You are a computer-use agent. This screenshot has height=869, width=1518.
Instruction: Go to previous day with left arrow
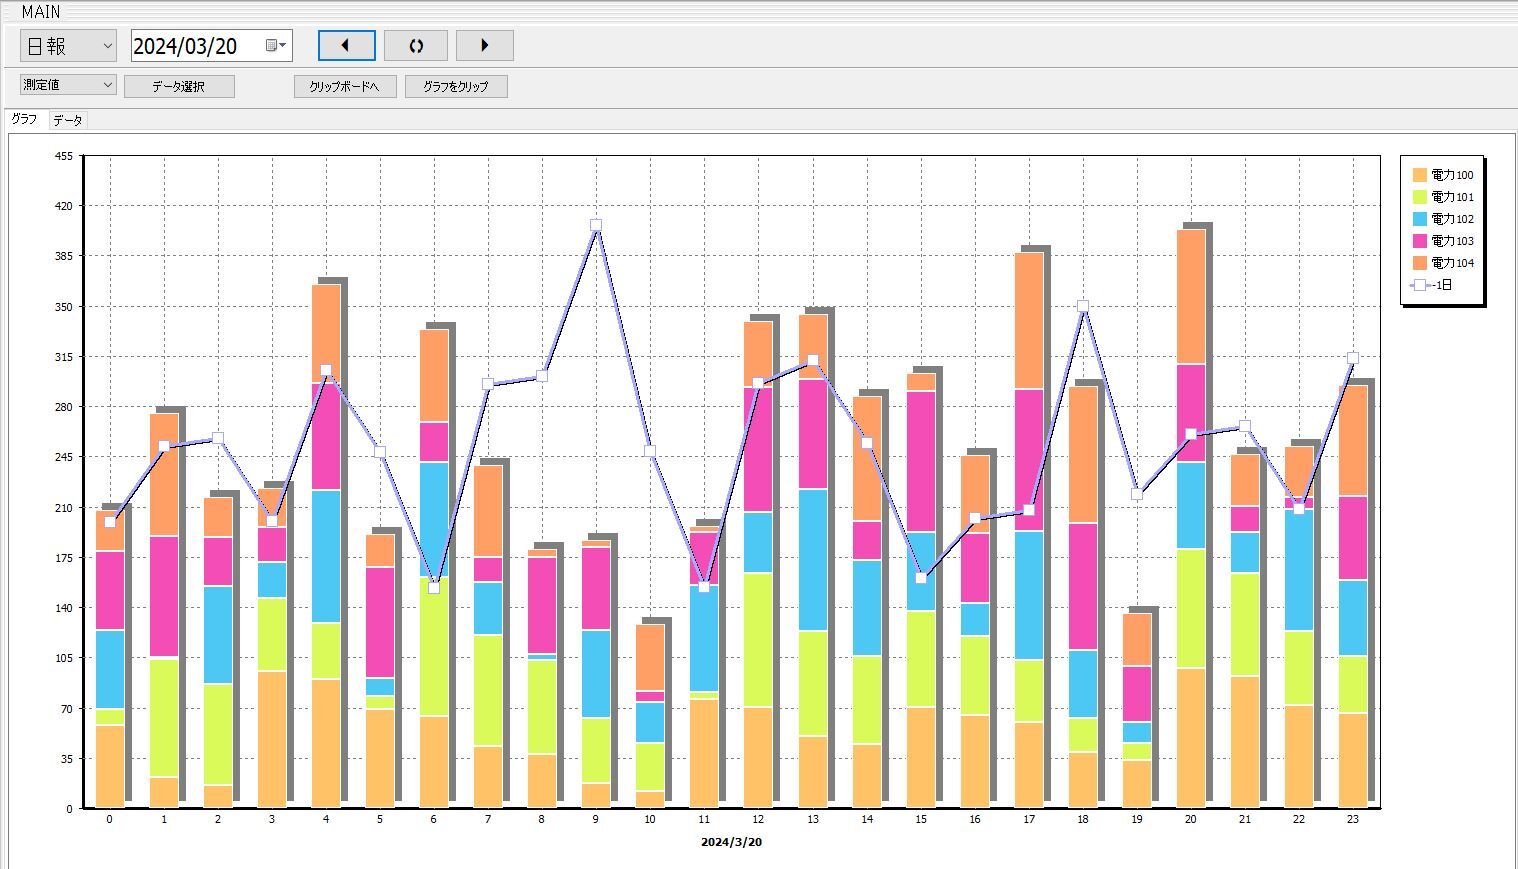tap(346, 45)
